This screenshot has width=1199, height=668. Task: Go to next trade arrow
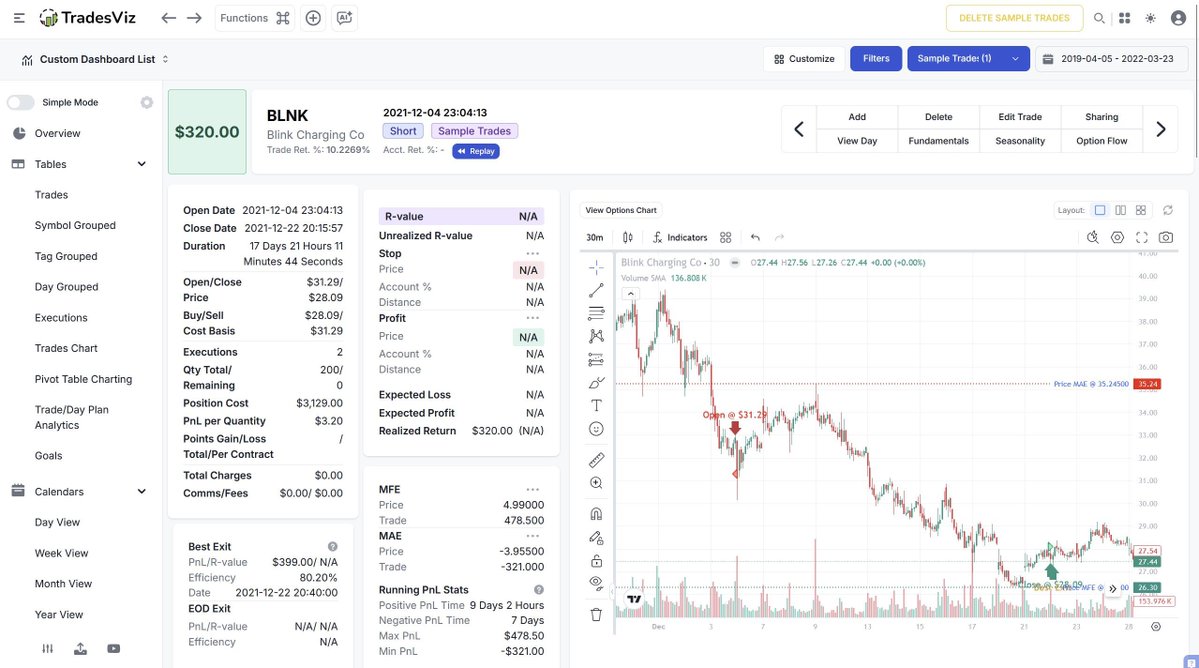pos(1161,129)
